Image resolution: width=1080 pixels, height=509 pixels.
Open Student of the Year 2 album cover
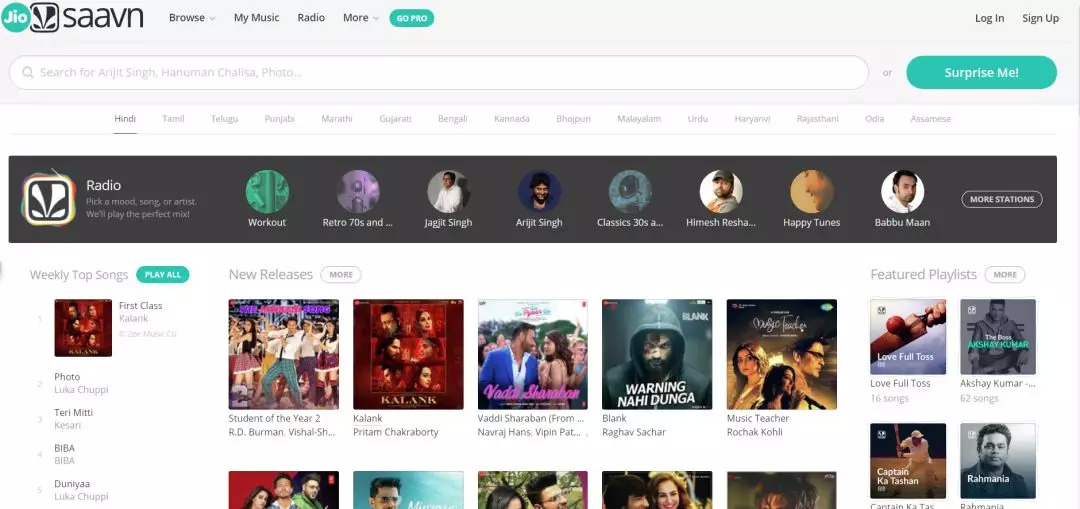coord(284,354)
